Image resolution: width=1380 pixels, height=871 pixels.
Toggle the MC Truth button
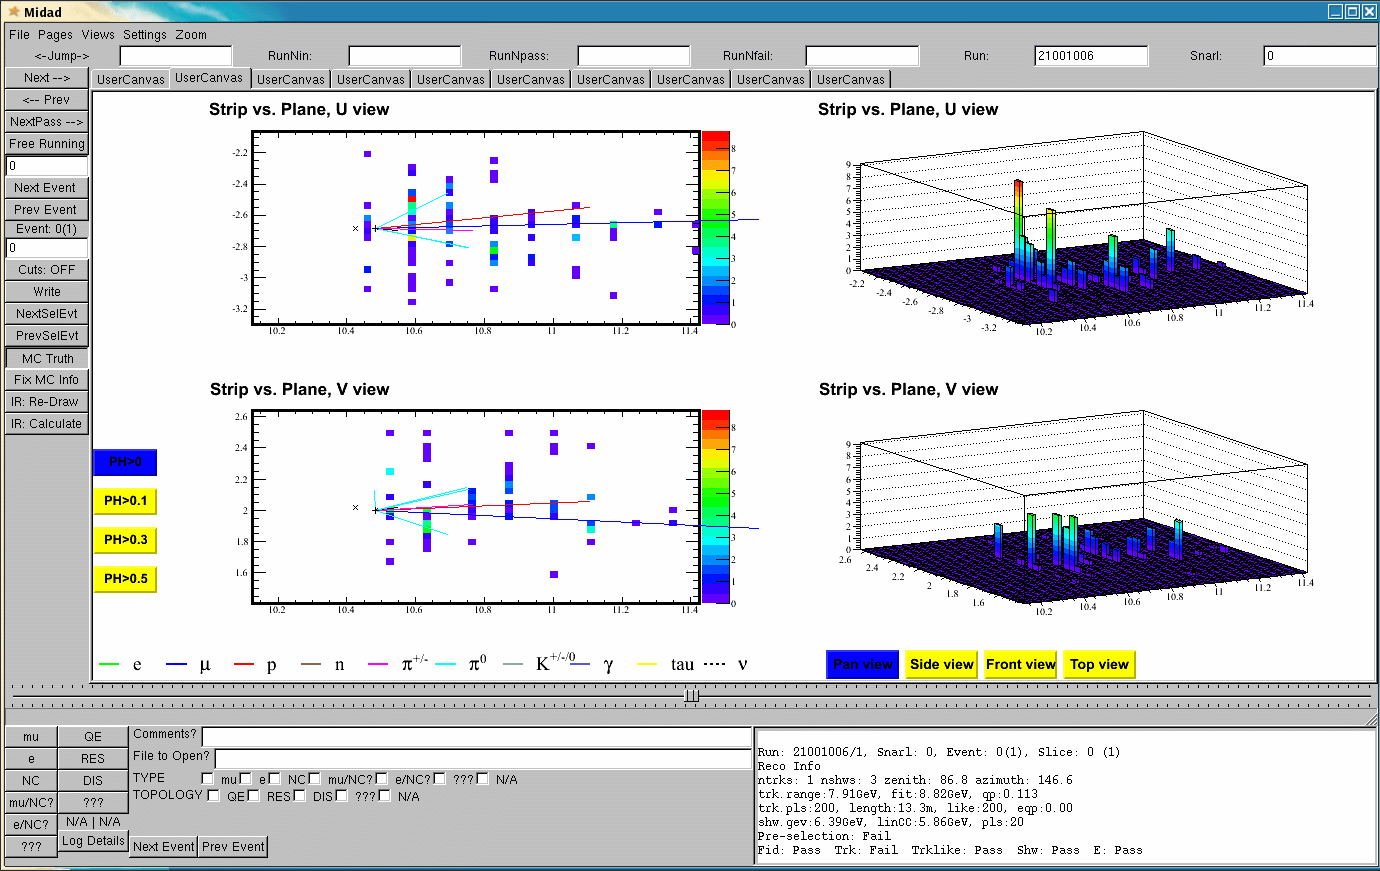tap(46, 358)
